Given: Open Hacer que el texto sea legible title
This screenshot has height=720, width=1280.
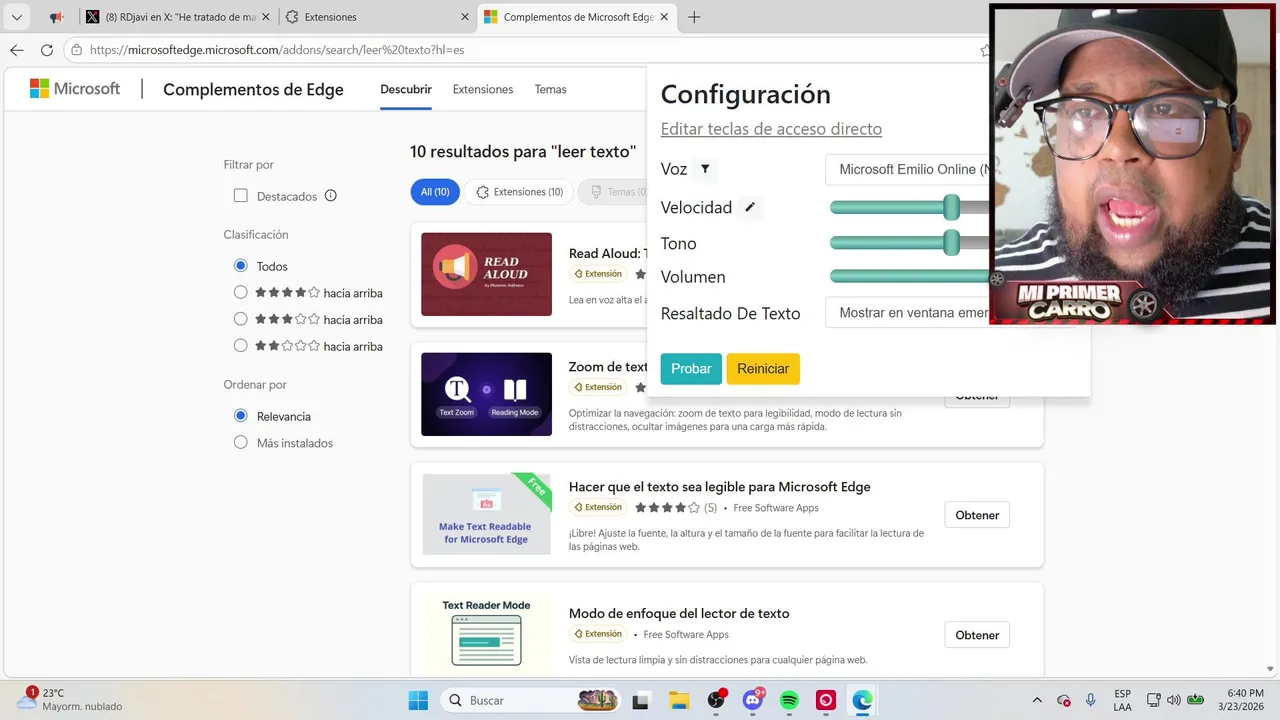Looking at the screenshot, I should coord(720,487).
